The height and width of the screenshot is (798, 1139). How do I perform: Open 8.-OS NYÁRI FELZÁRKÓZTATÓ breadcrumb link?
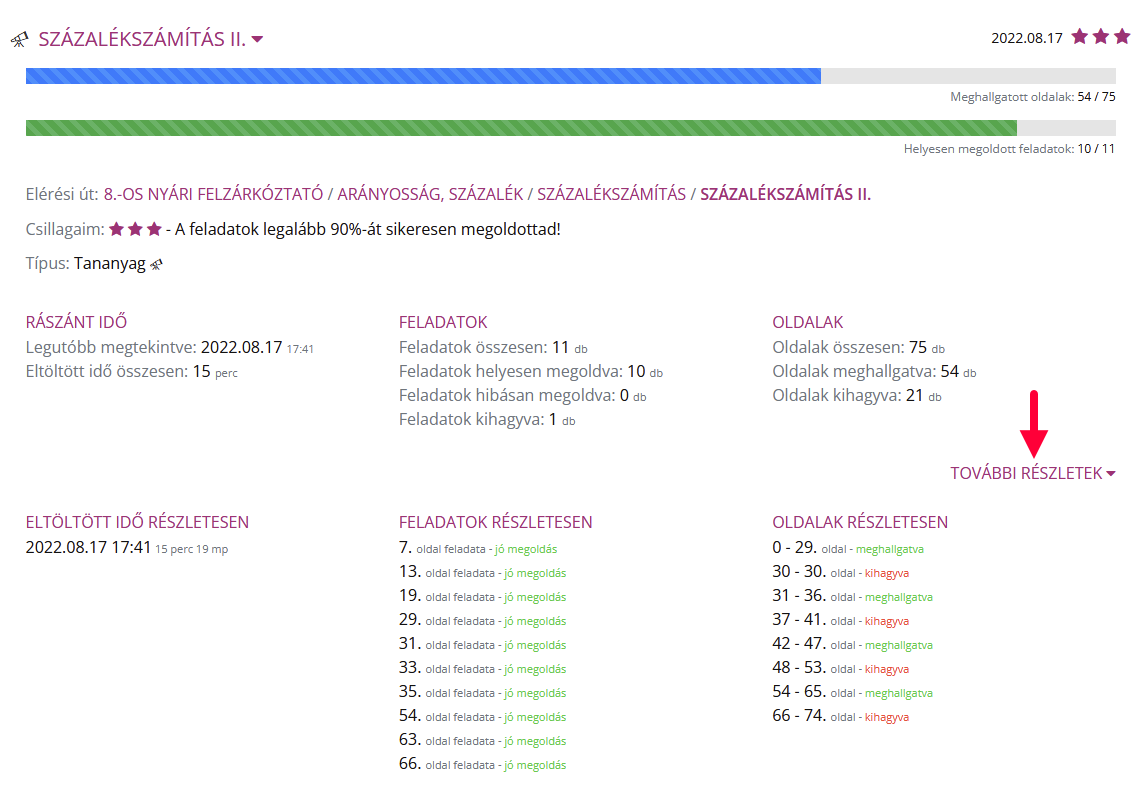pos(213,194)
